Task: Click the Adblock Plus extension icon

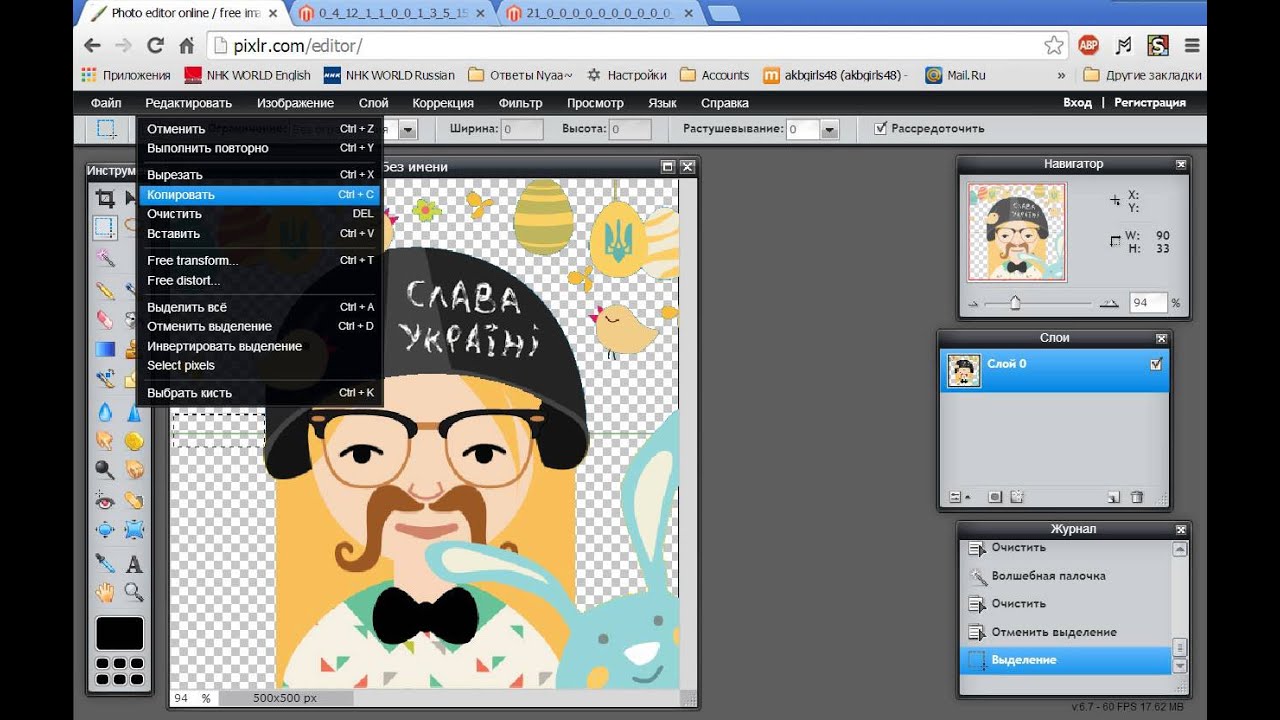Action: tap(1088, 45)
